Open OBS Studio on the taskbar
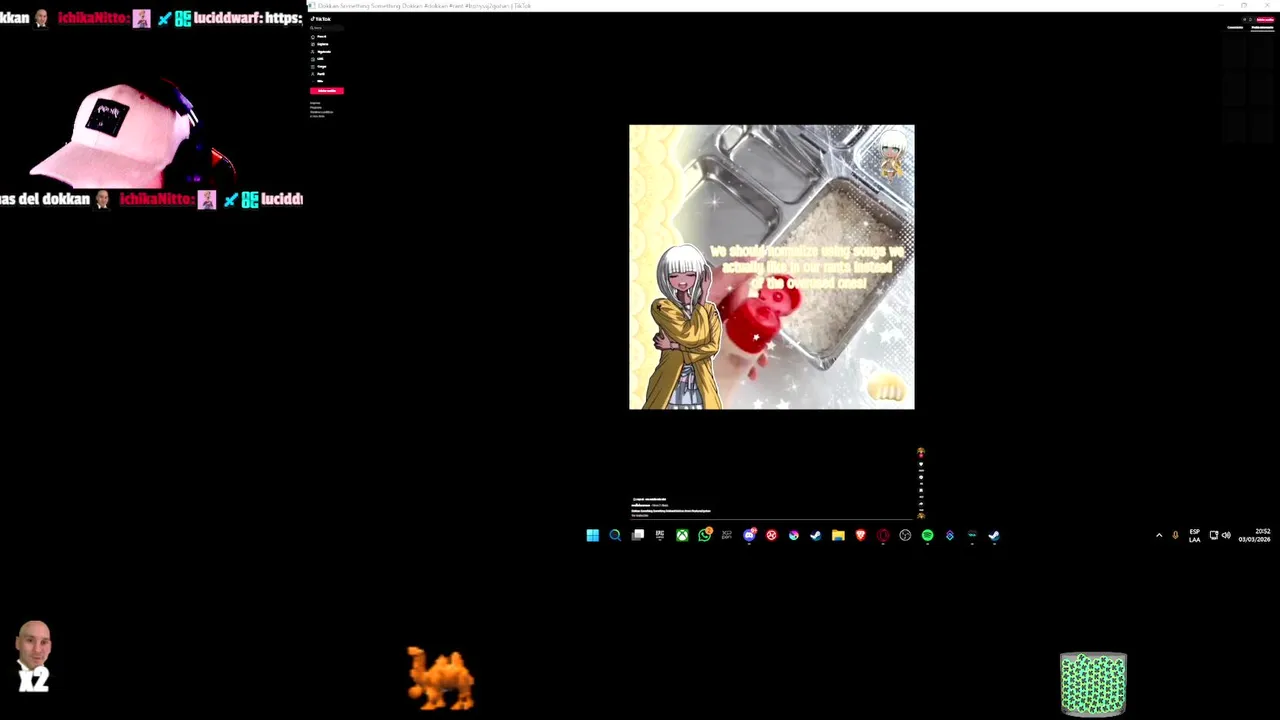Image resolution: width=1280 pixels, height=720 pixels. pos(905,536)
